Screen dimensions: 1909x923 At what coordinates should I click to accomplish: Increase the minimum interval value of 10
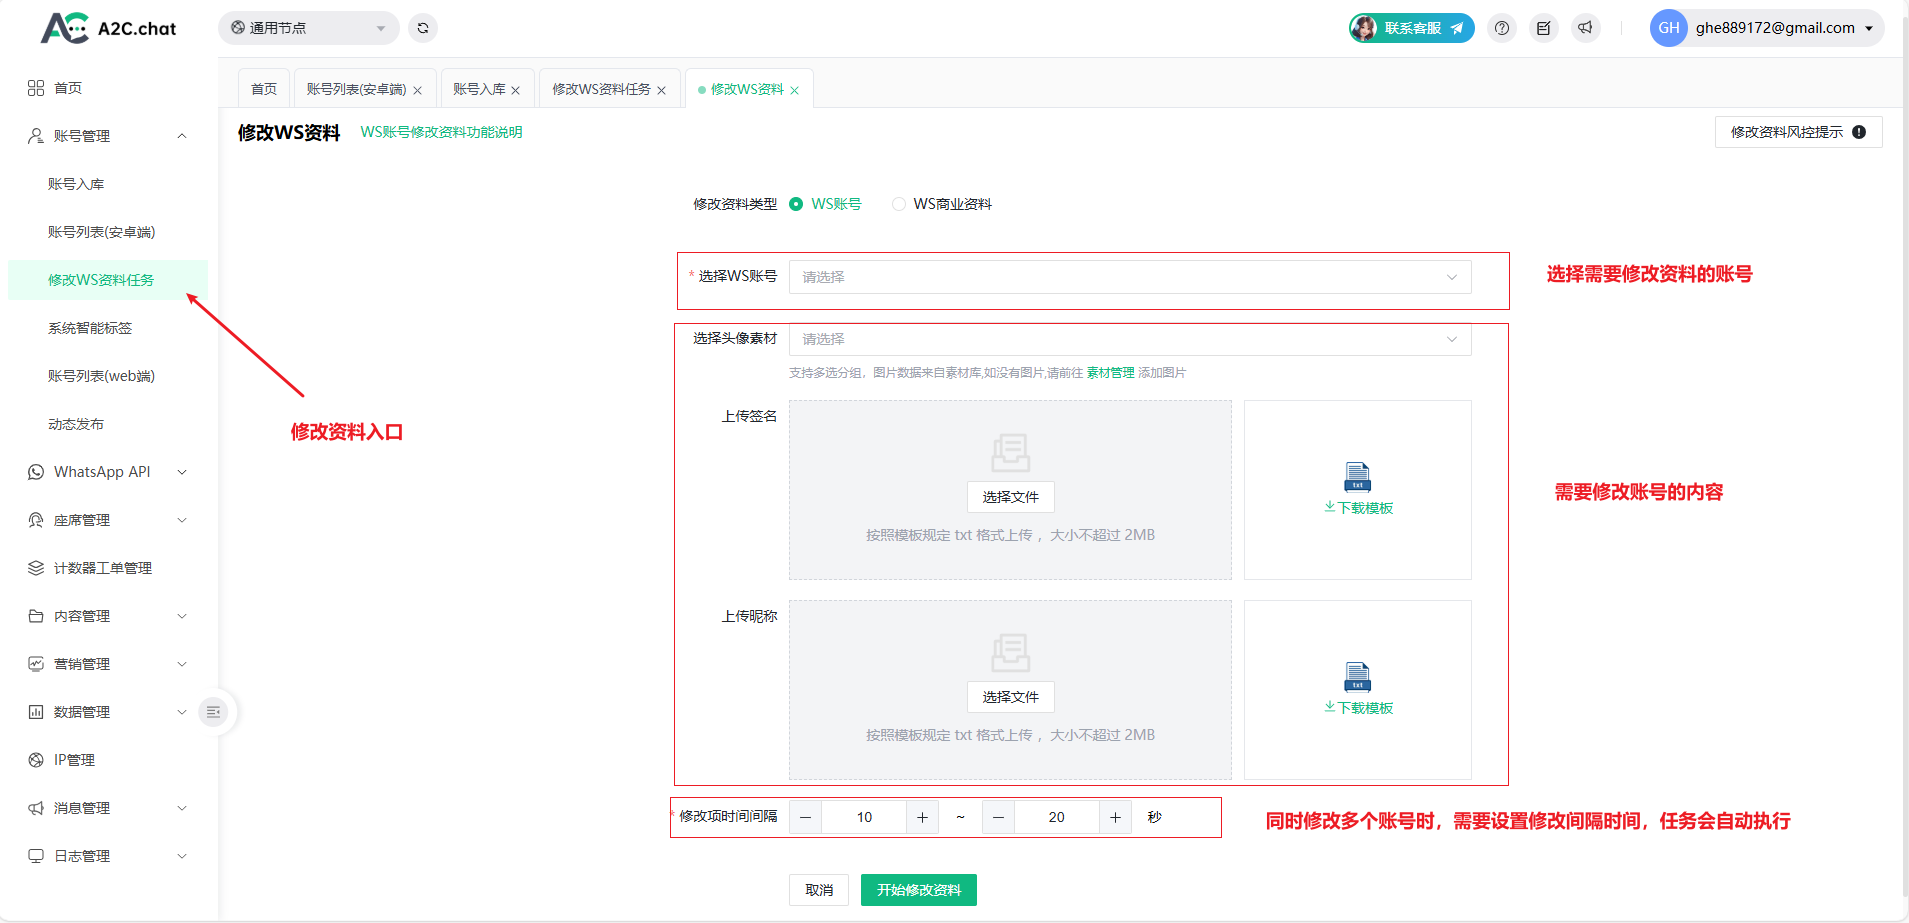click(922, 817)
